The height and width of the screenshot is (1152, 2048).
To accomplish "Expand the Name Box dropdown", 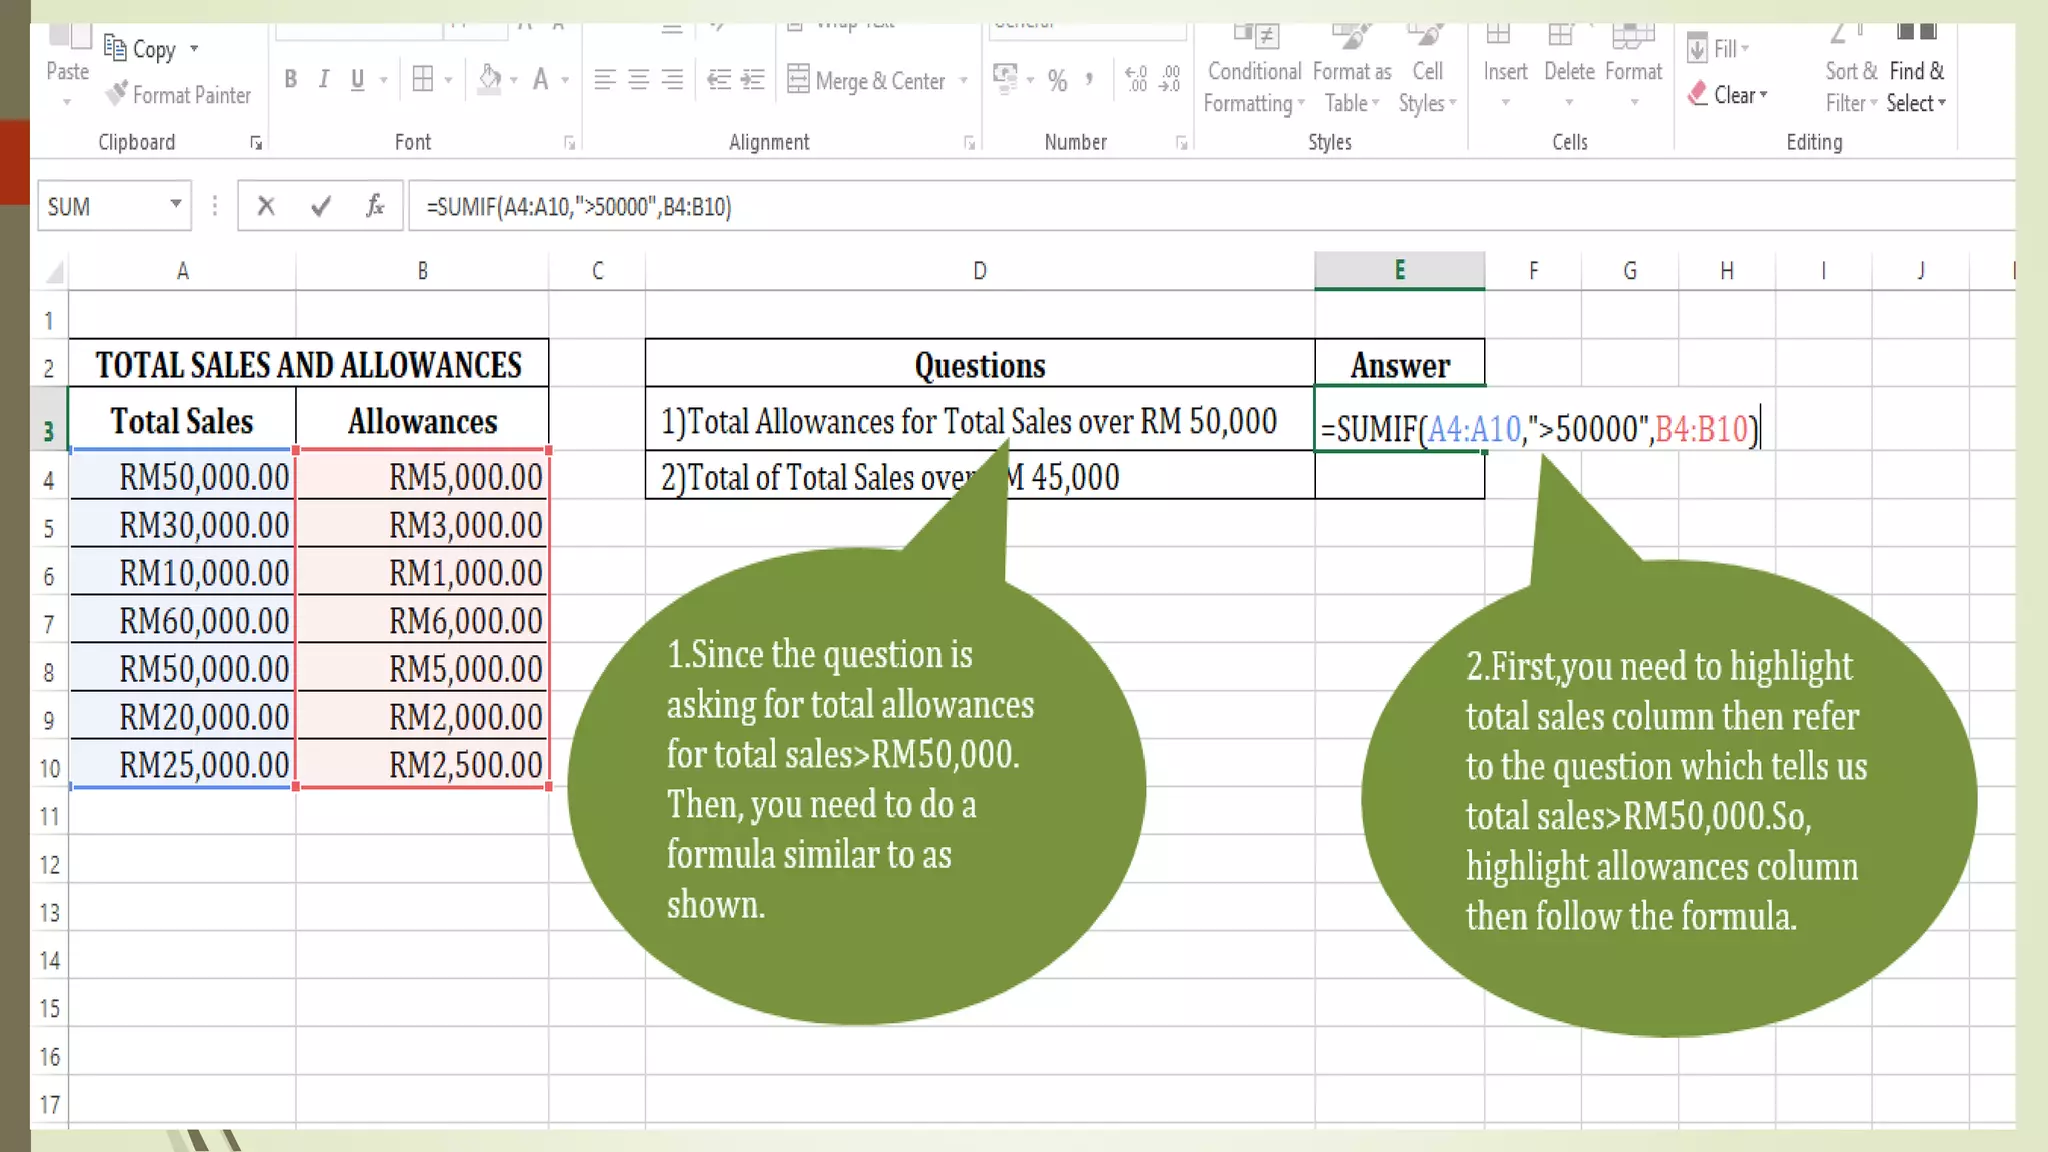I will click(x=176, y=205).
